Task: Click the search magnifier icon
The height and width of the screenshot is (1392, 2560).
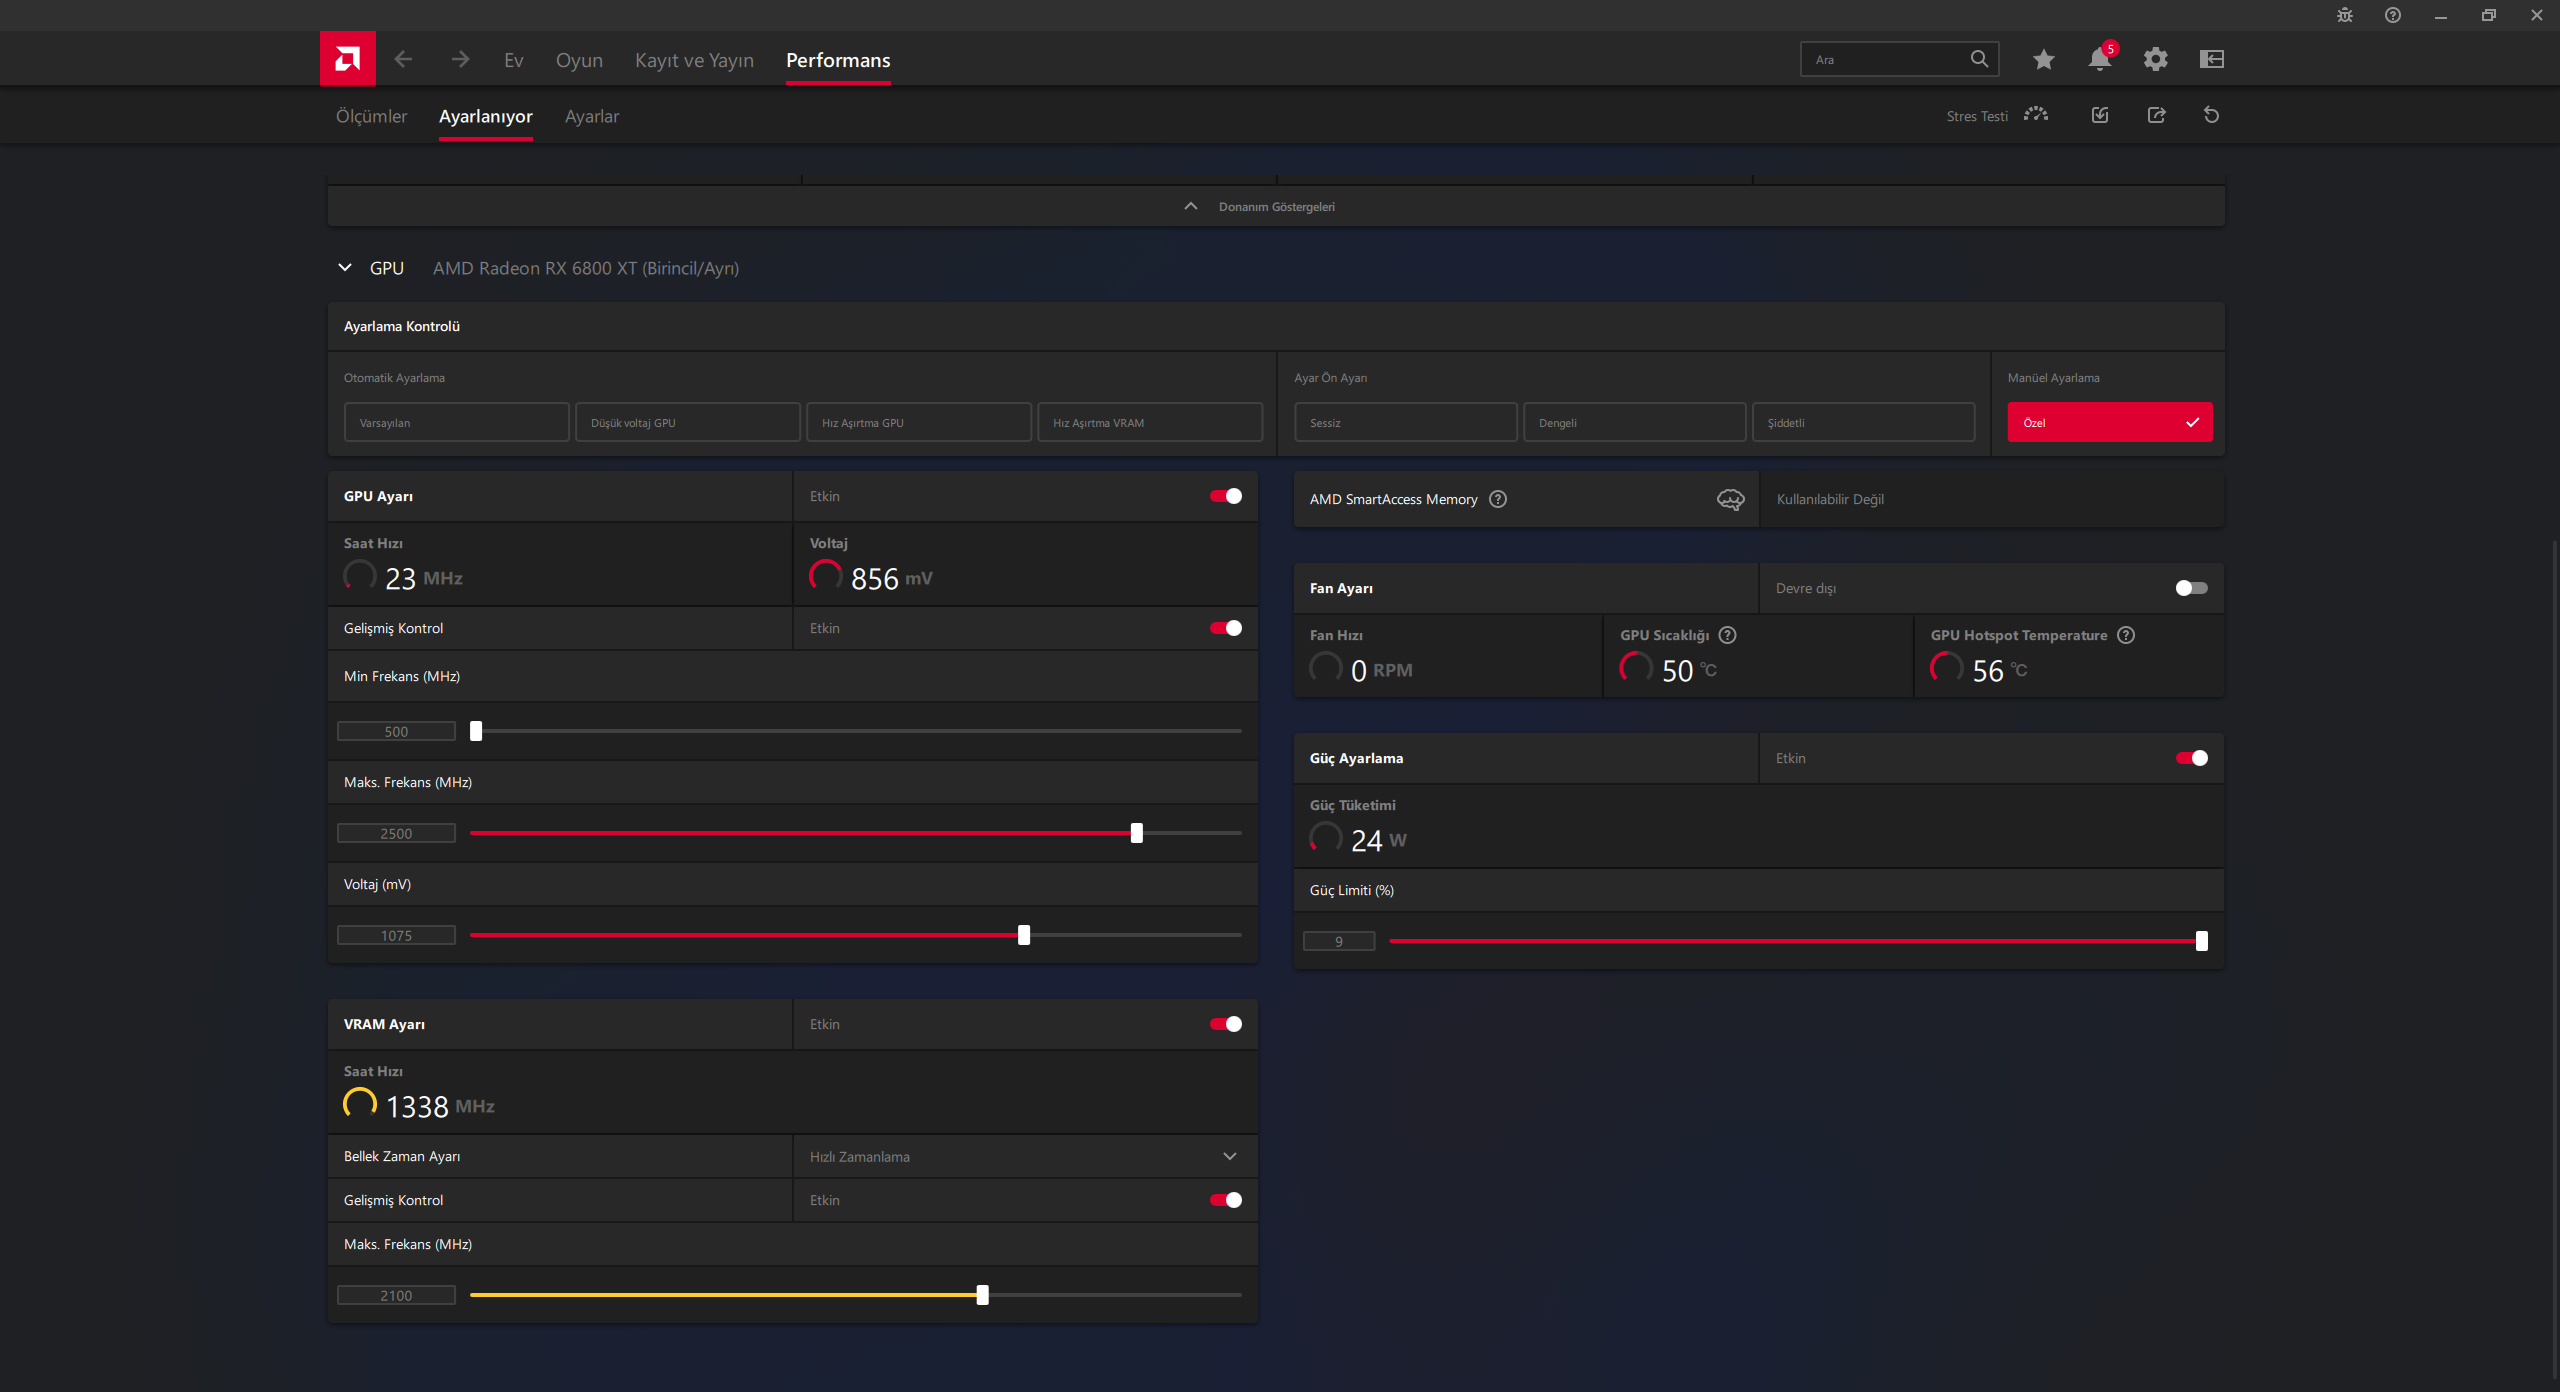Action: [x=1979, y=59]
